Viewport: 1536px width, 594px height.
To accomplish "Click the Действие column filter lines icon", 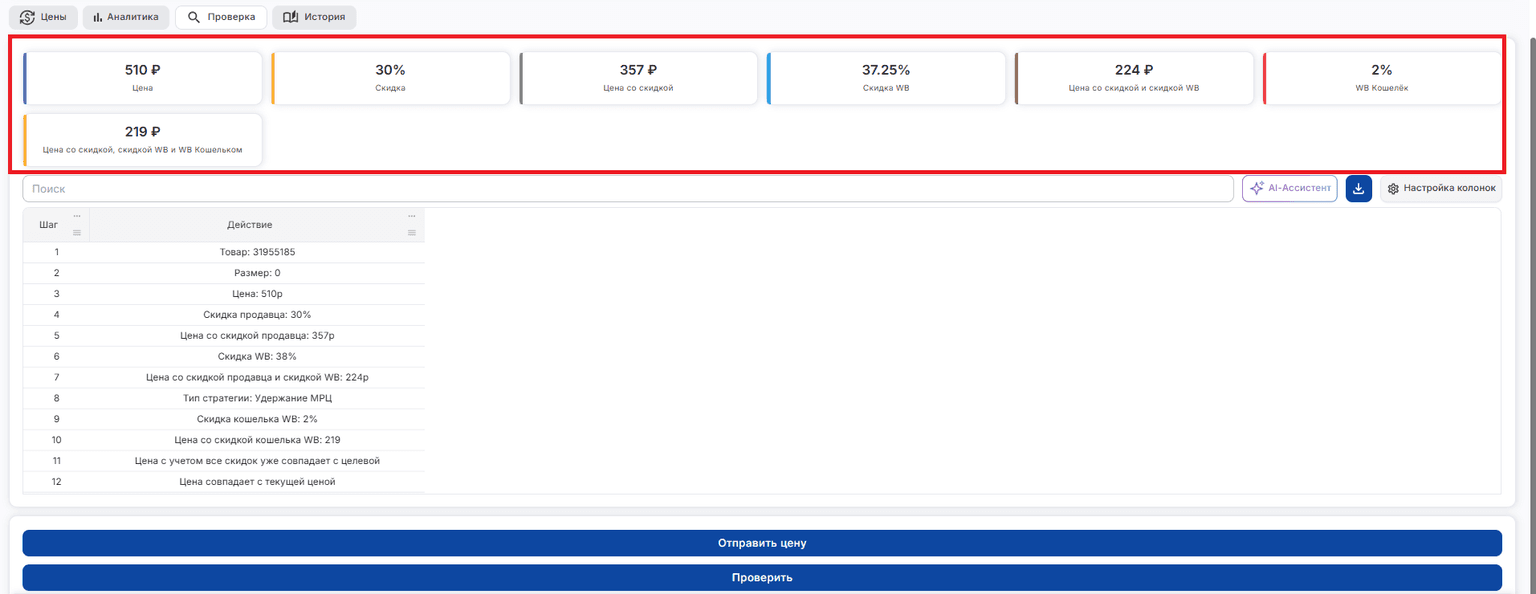I will [411, 233].
